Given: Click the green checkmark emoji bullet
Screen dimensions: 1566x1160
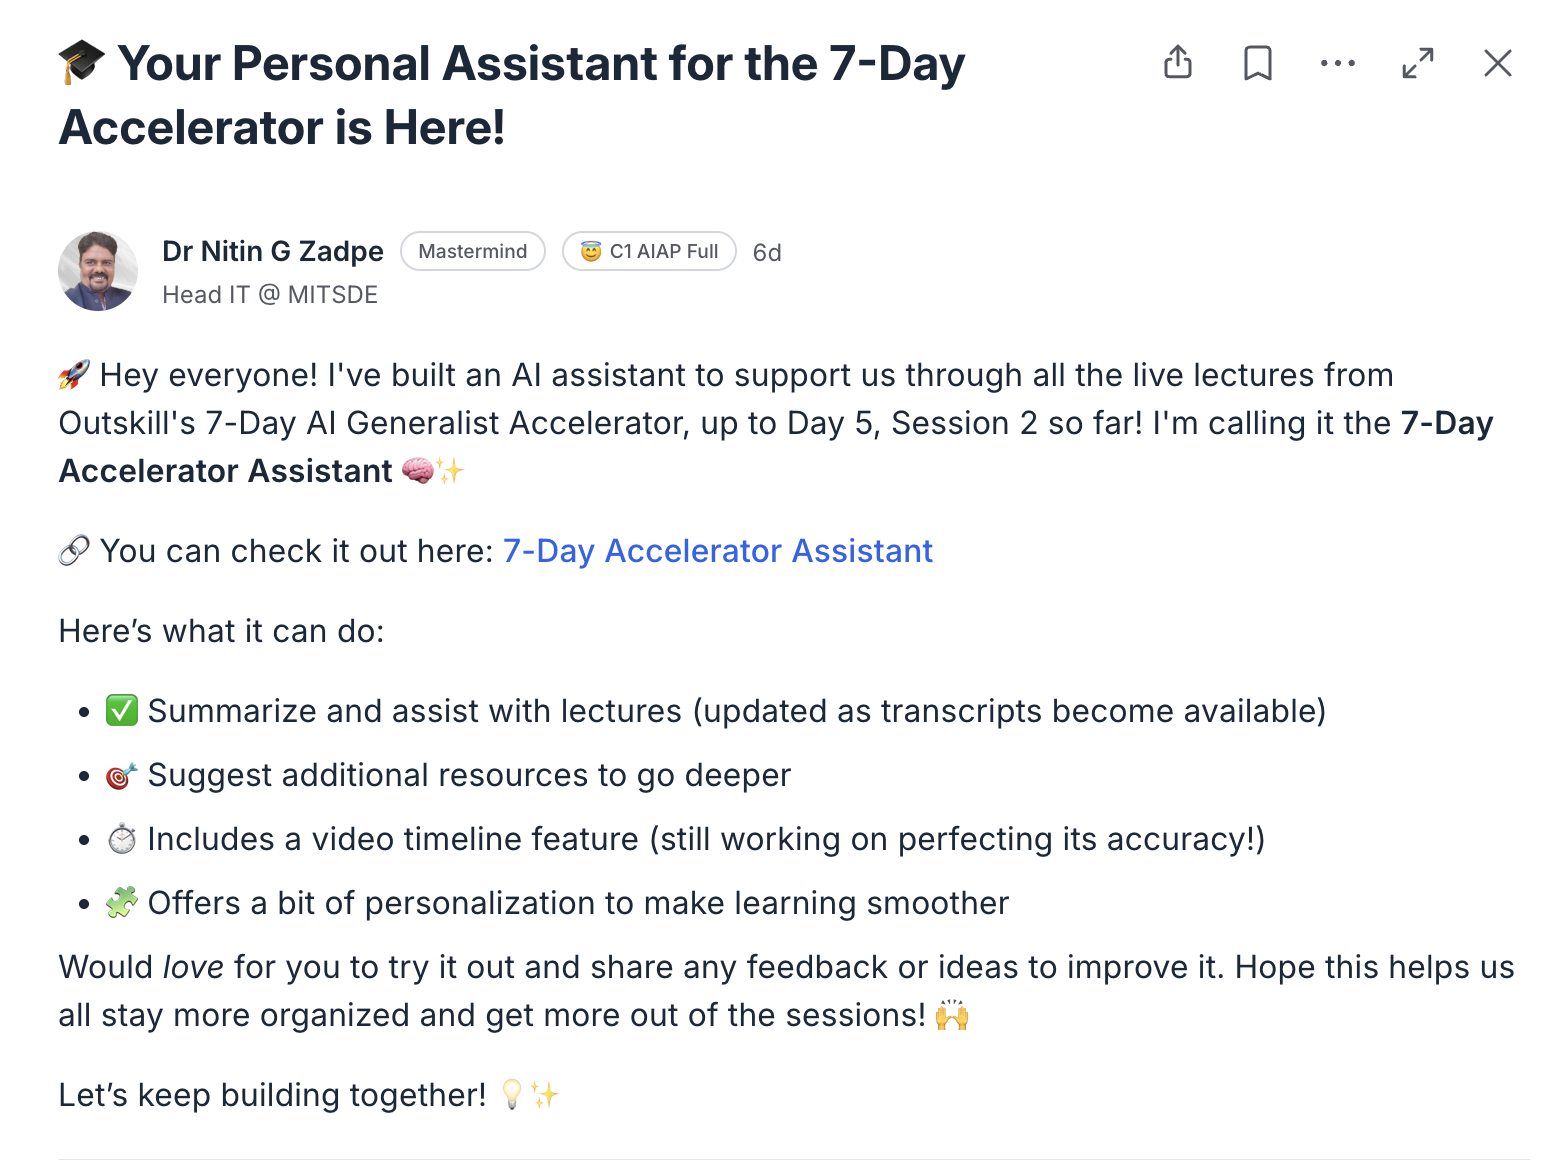Looking at the screenshot, I should pyautogui.click(x=122, y=711).
